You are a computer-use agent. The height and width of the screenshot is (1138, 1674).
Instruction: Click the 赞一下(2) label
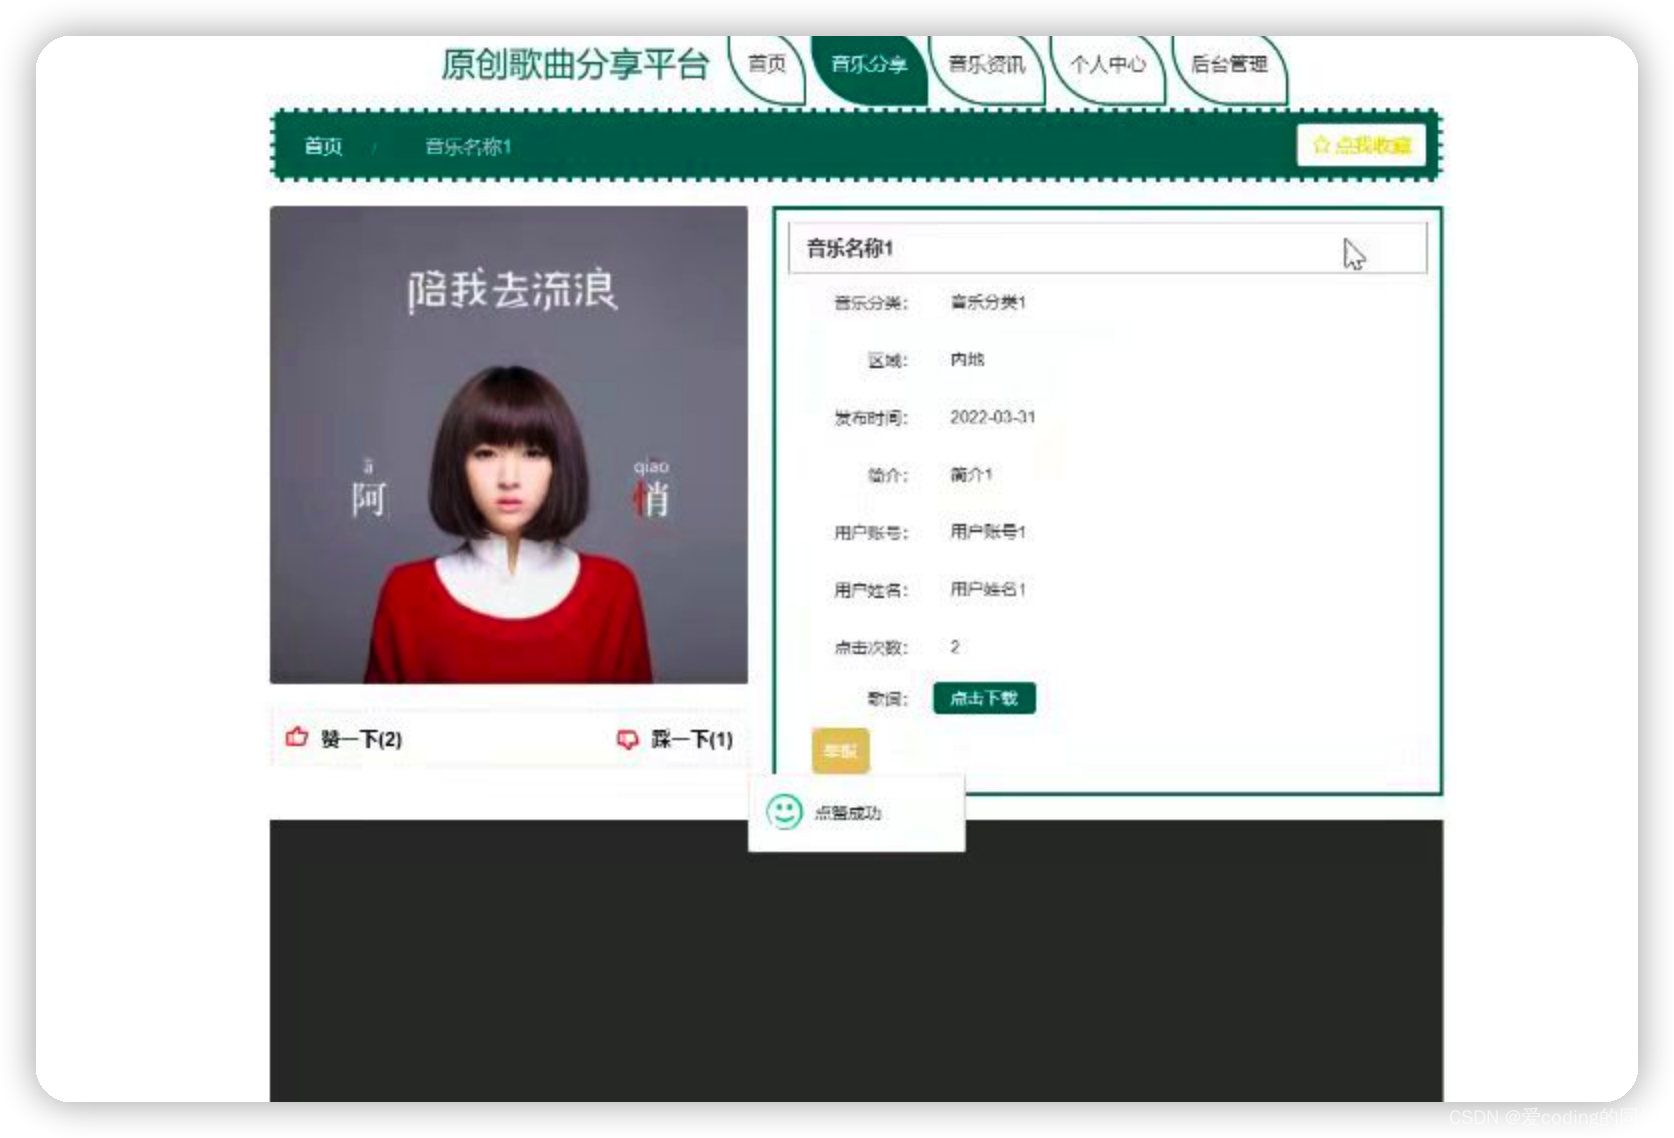(x=361, y=739)
